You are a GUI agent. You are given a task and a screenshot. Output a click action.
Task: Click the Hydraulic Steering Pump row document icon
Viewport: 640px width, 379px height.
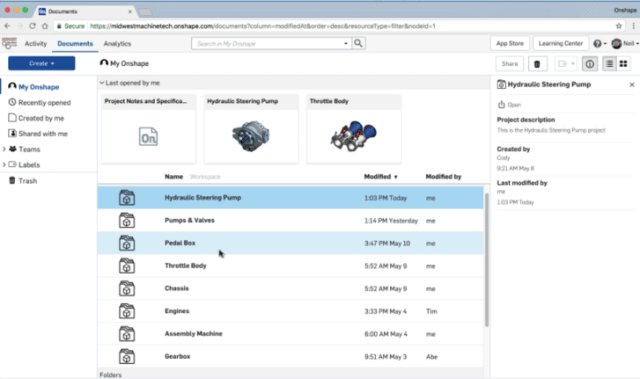pyautogui.click(x=127, y=197)
